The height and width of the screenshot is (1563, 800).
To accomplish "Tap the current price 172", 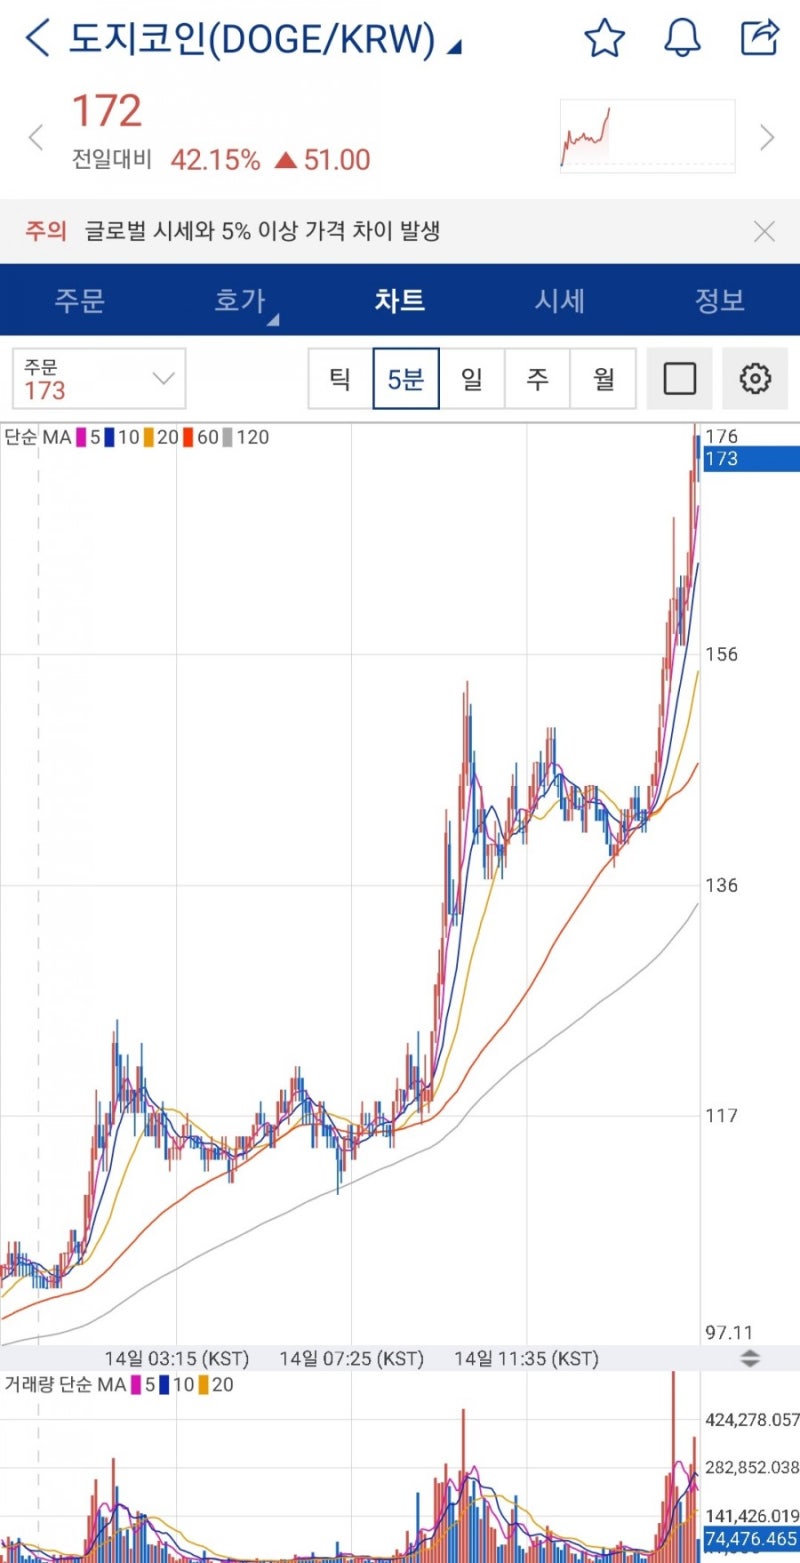I will pyautogui.click(x=106, y=111).
